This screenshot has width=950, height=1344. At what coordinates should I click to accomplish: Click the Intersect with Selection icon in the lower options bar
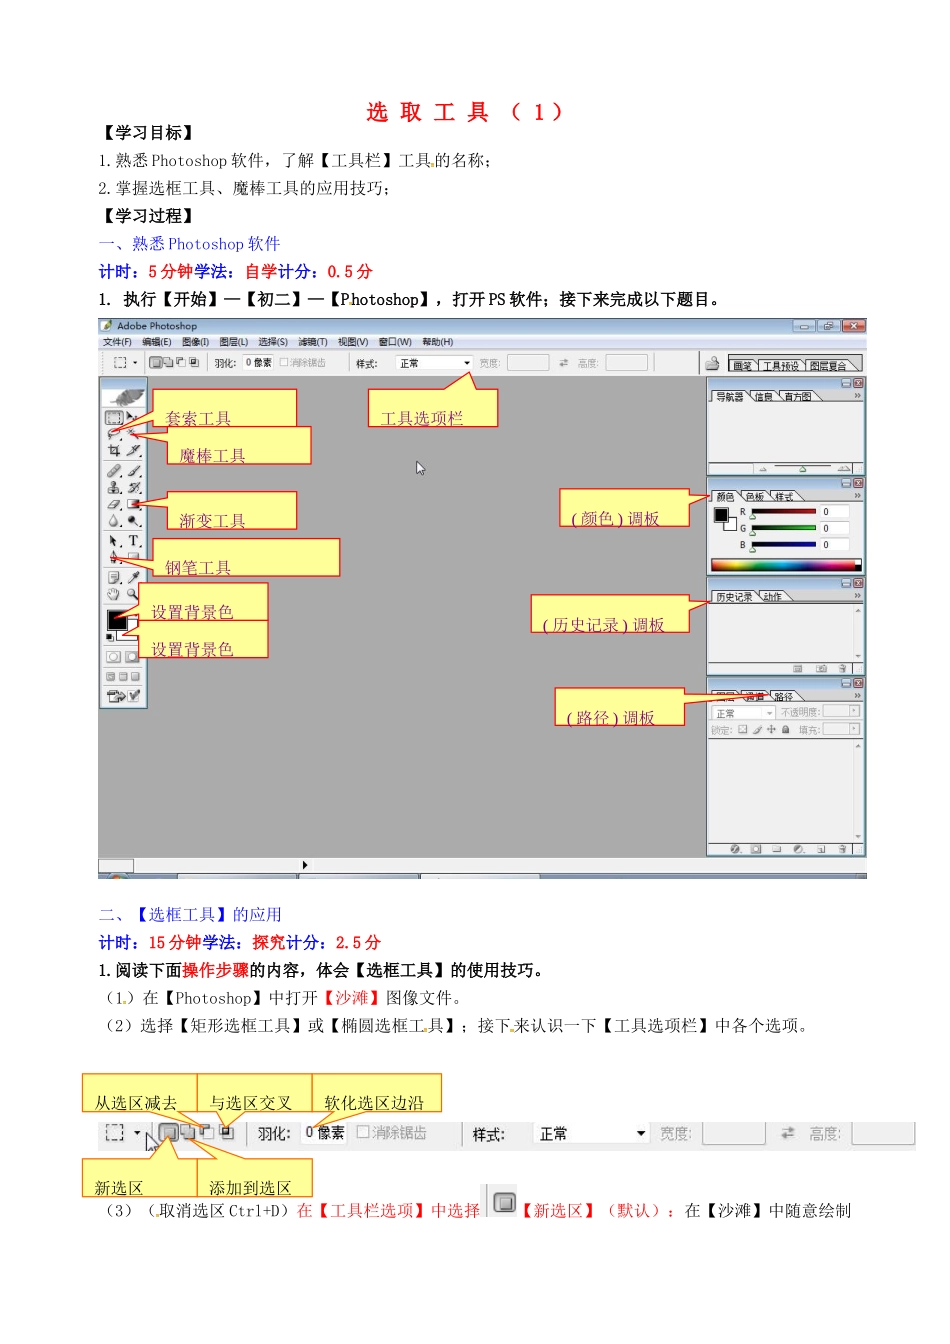click(226, 1133)
